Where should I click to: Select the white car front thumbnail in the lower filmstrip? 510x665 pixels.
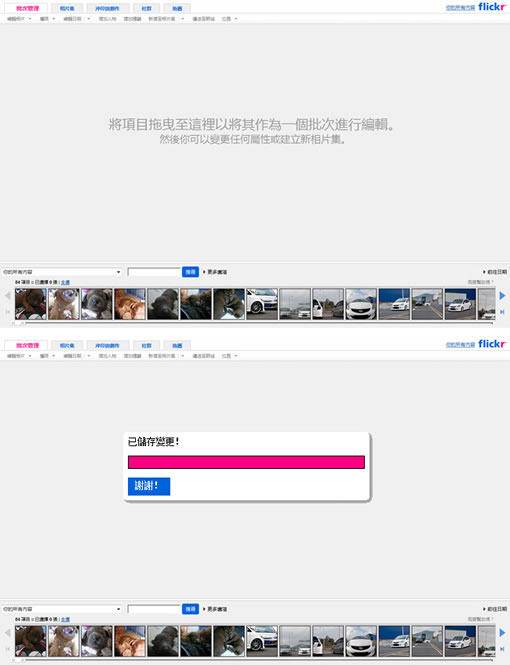361,641
